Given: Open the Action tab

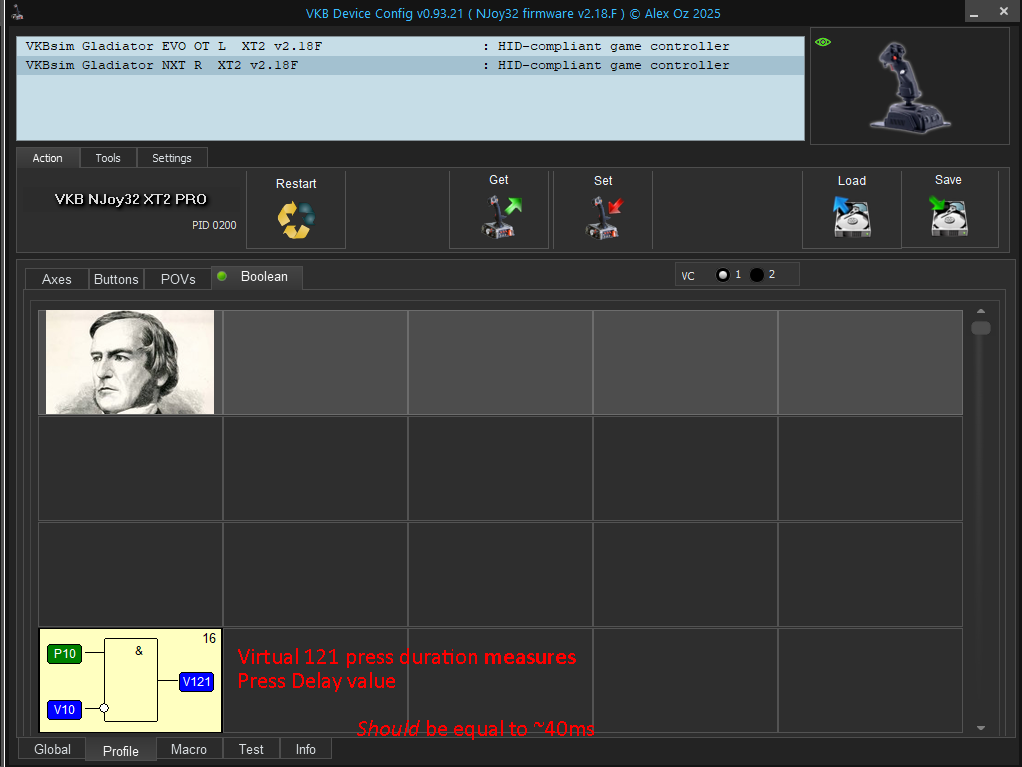Looking at the screenshot, I should tap(48, 158).
